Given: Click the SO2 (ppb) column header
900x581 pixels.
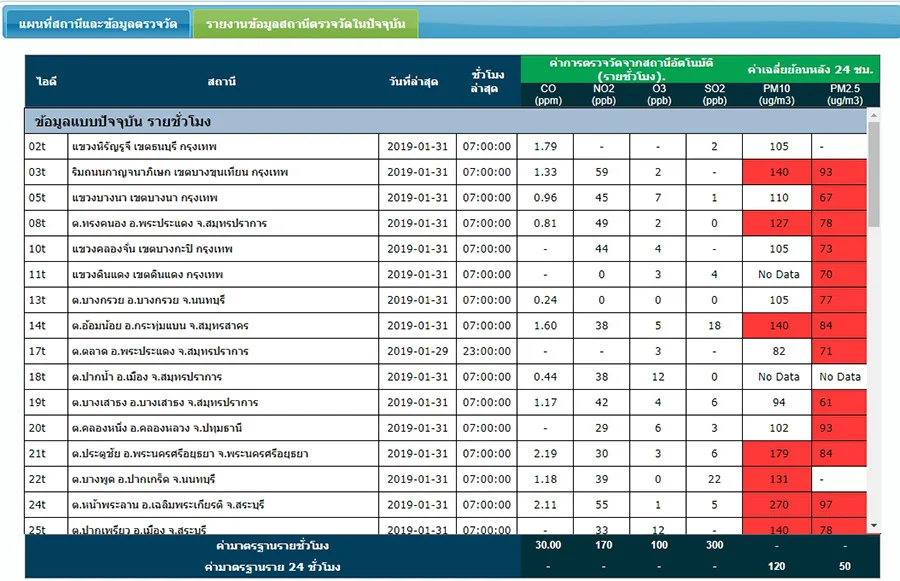Looking at the screenshot, I should 715,94.
